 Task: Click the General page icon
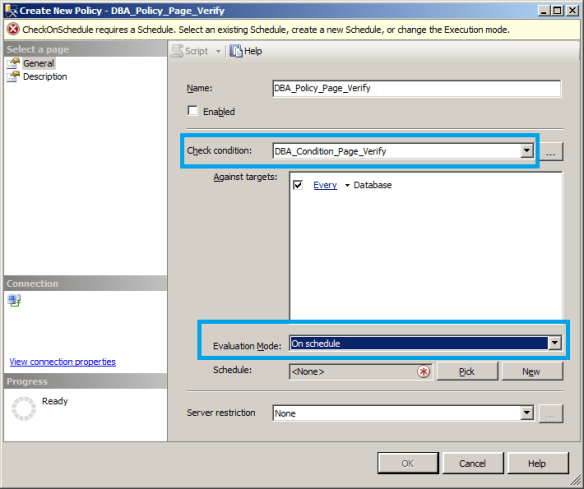(x=13, y=63)
